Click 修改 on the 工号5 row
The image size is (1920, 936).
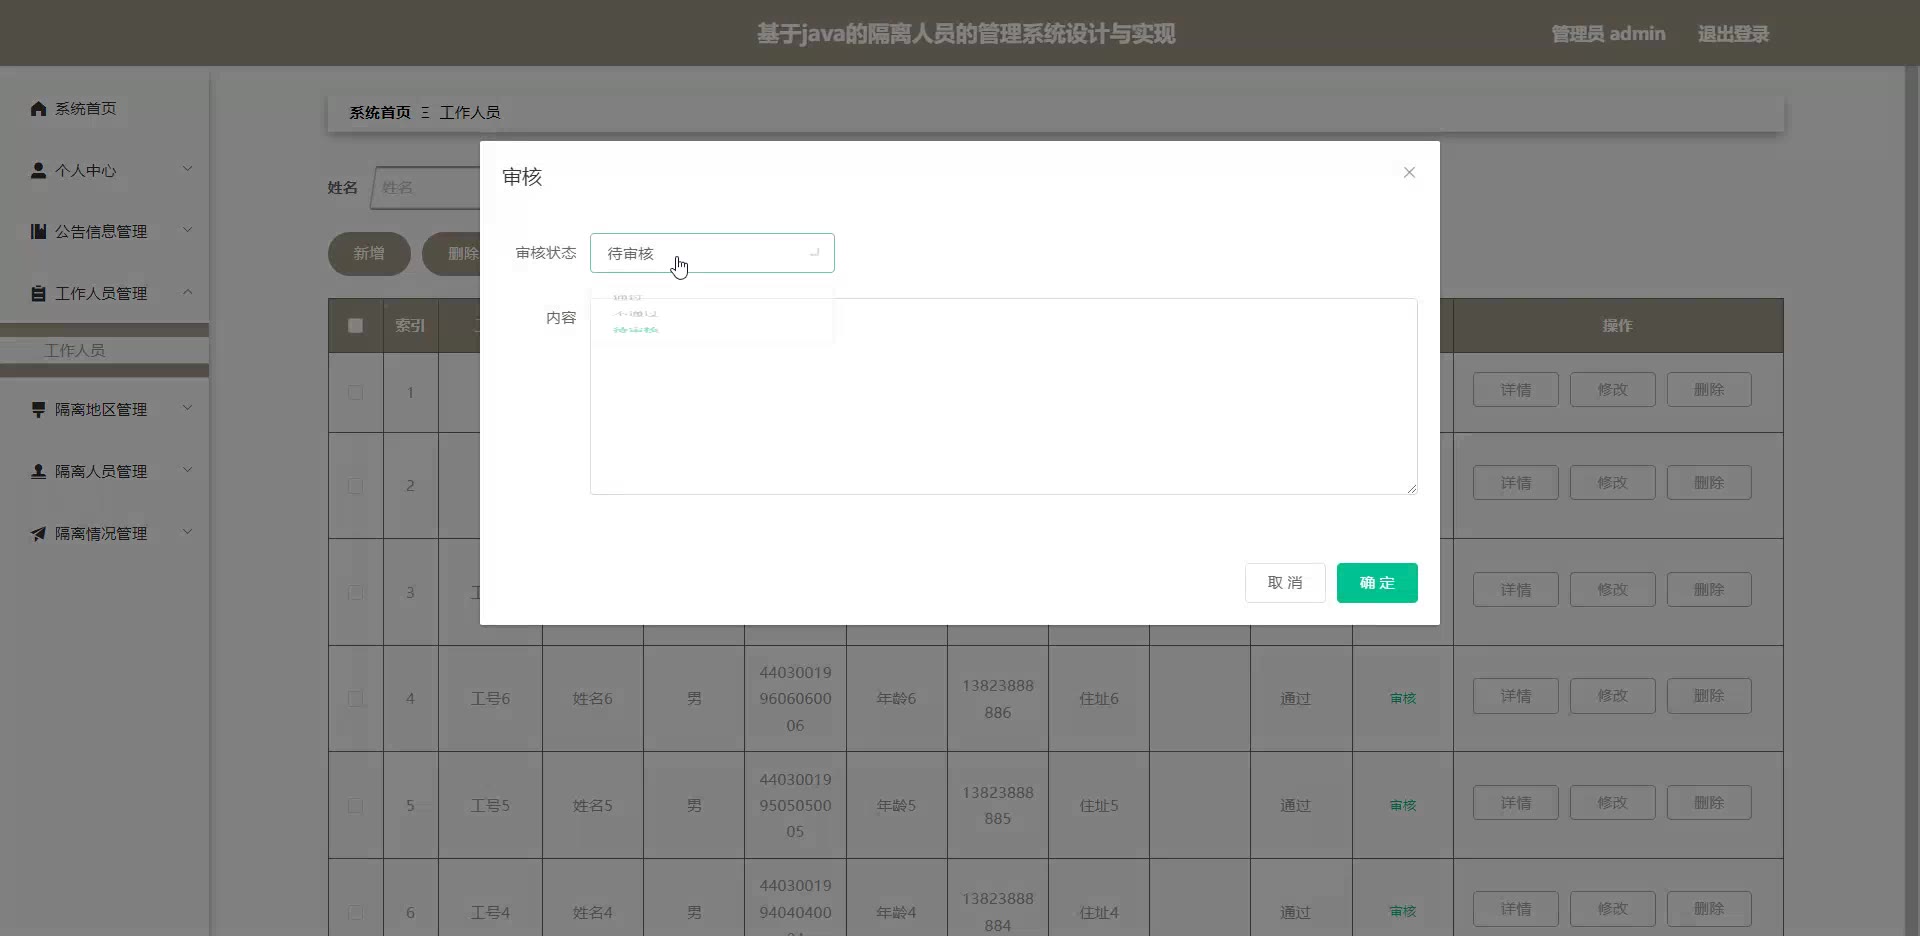(1613, 802)
